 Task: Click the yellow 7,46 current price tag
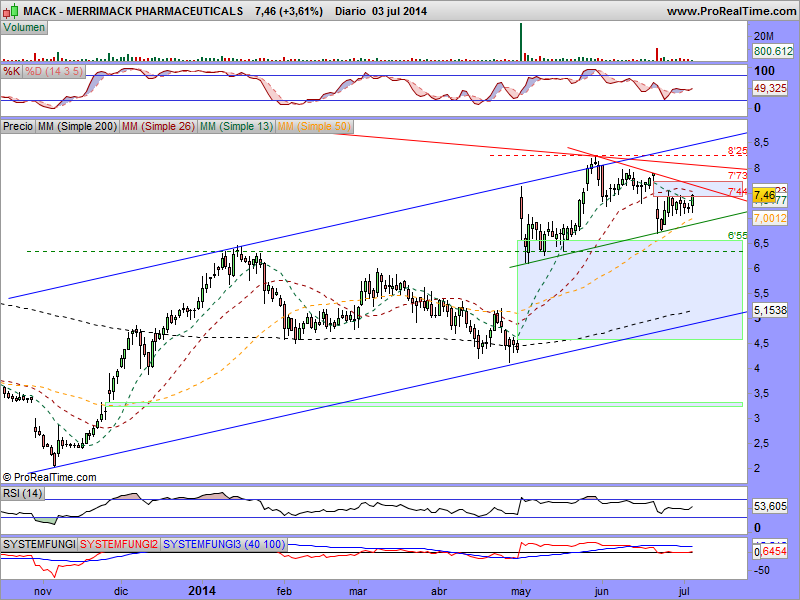click(x=764, y=195)
